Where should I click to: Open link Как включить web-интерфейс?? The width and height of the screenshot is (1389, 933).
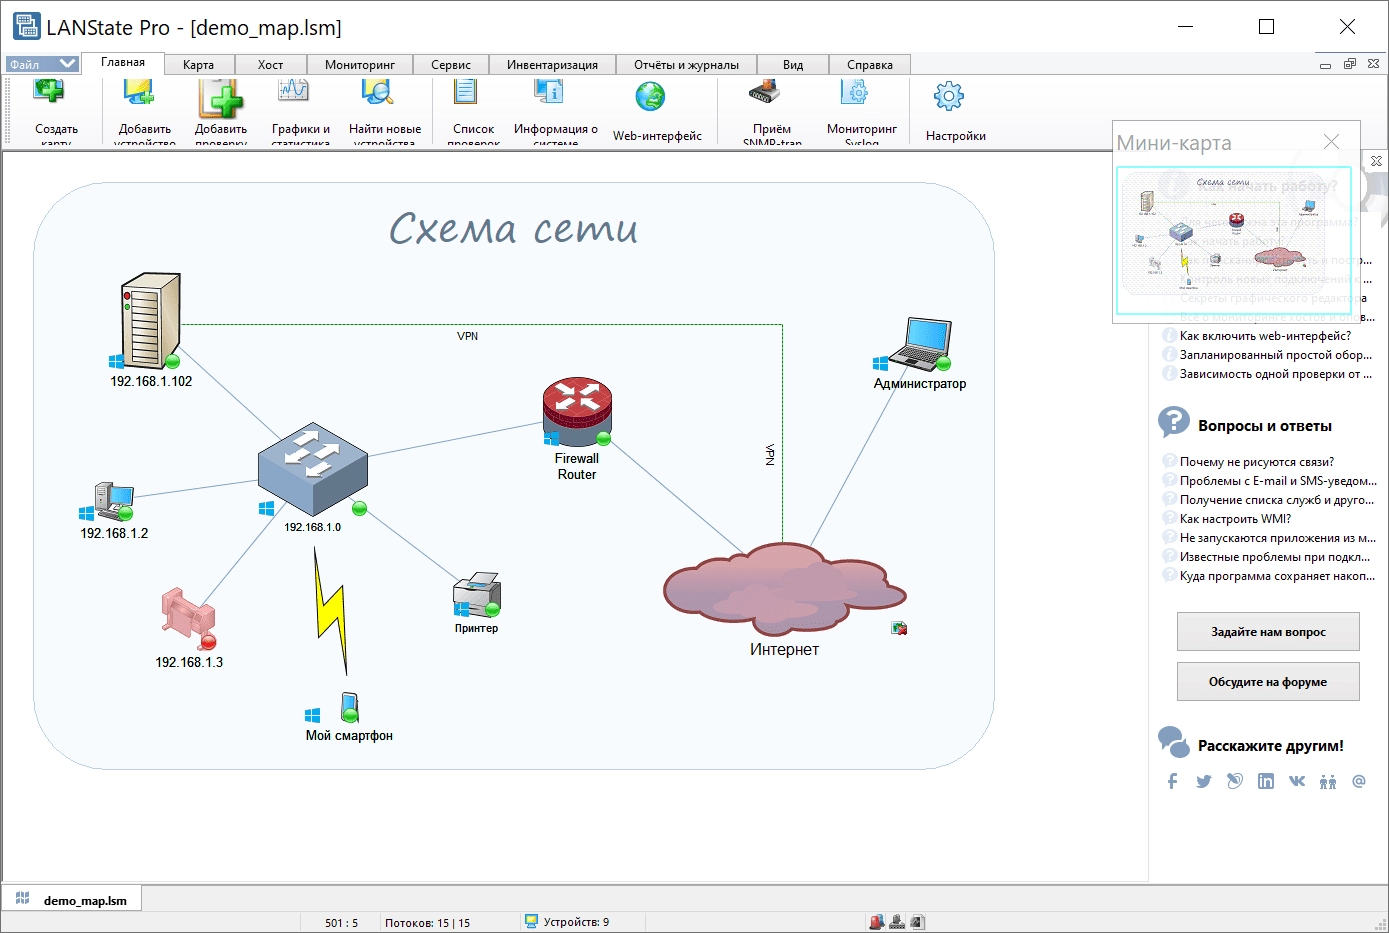click(x=1265, y=336)
